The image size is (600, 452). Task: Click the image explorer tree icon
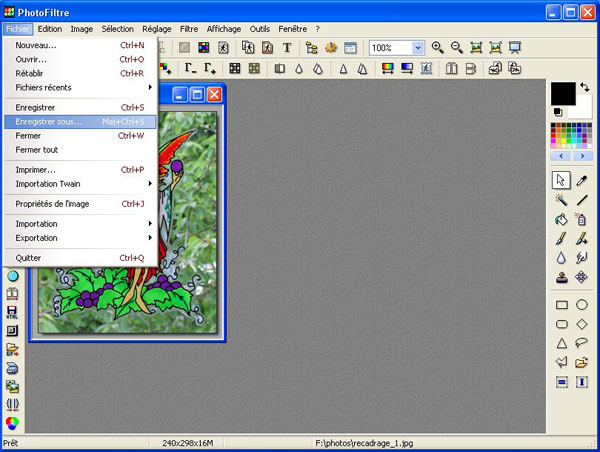(x=311, y=48)
